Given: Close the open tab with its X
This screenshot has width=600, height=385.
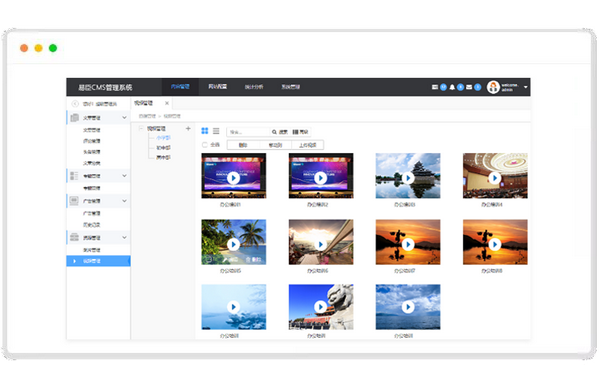Looking at the screenshot, I should click(167, 103).
